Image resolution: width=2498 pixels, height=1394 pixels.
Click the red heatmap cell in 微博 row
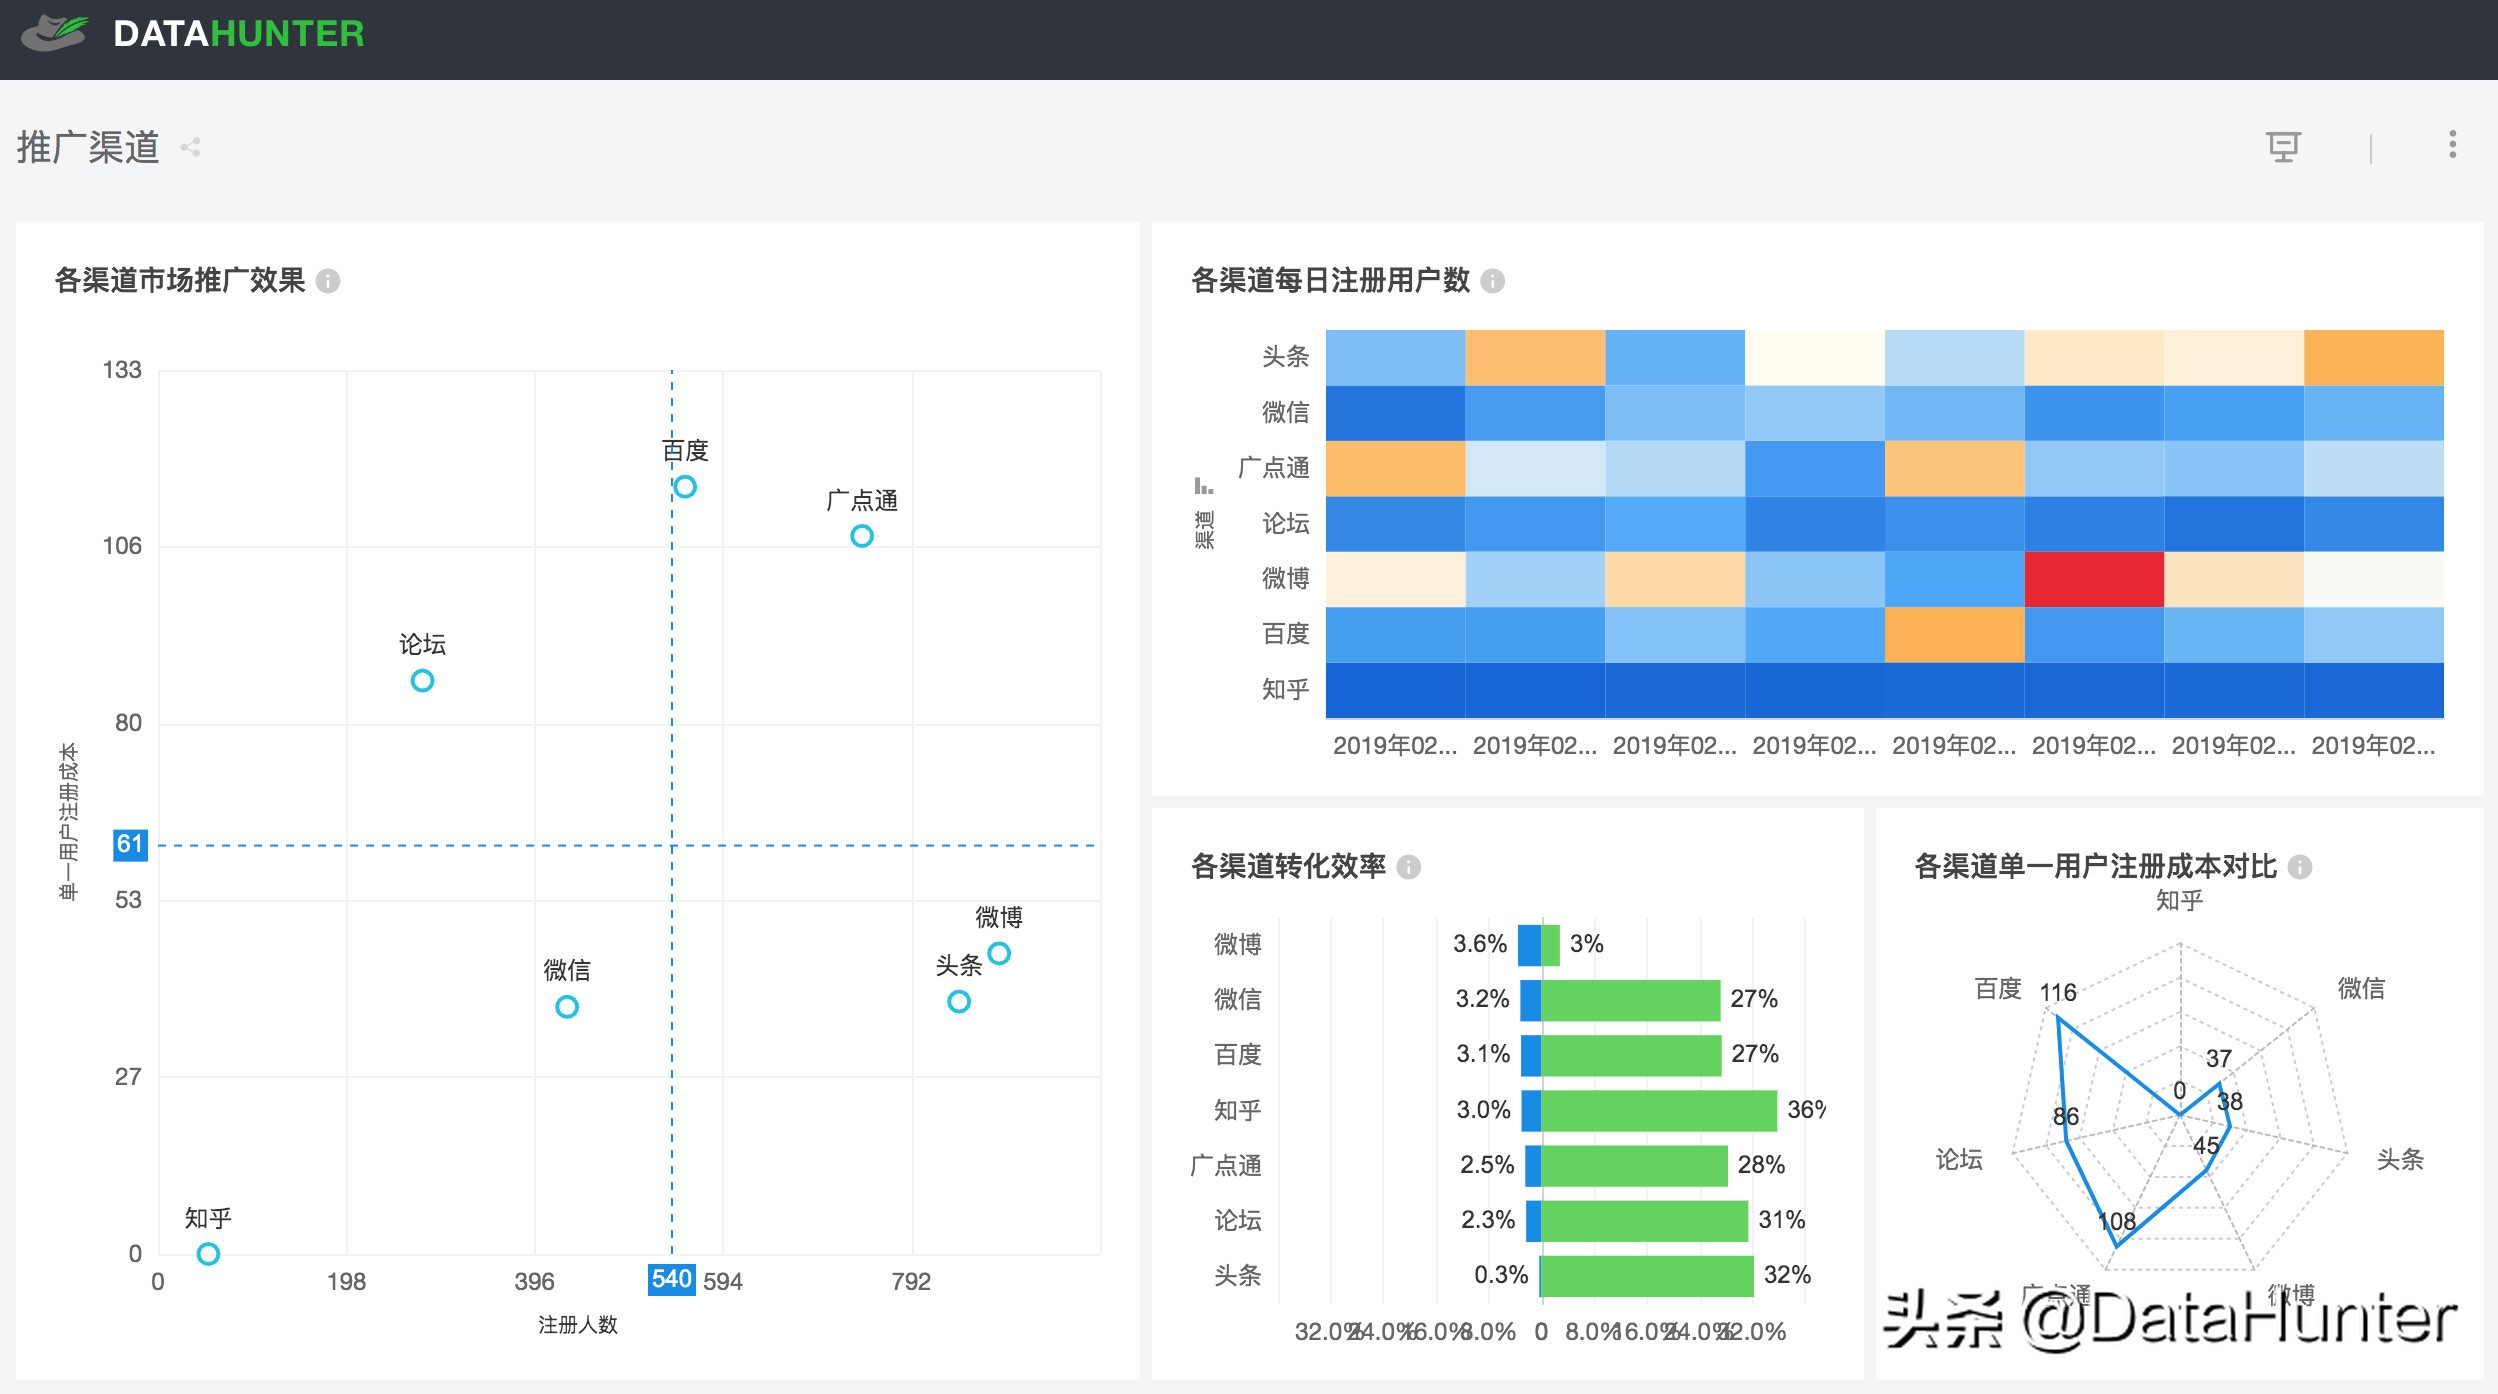[2094, 579]
